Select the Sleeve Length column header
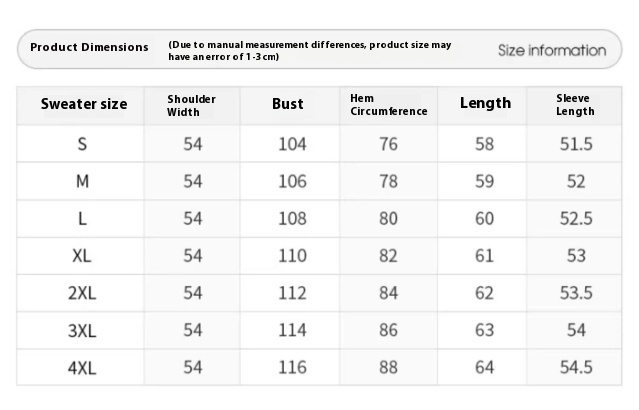The image size is (639, 410). pos(575,105)
